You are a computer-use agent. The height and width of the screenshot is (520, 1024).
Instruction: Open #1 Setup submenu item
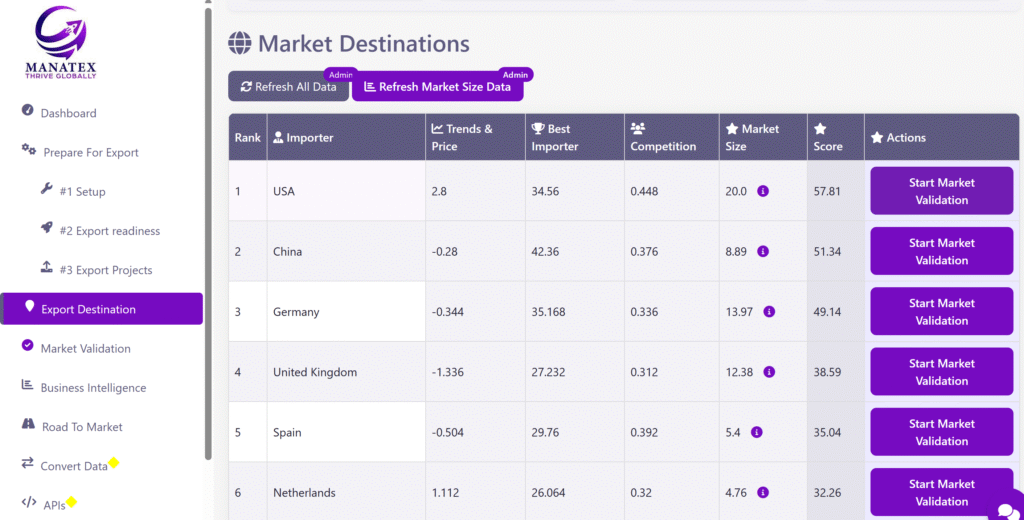coord(82,192)
